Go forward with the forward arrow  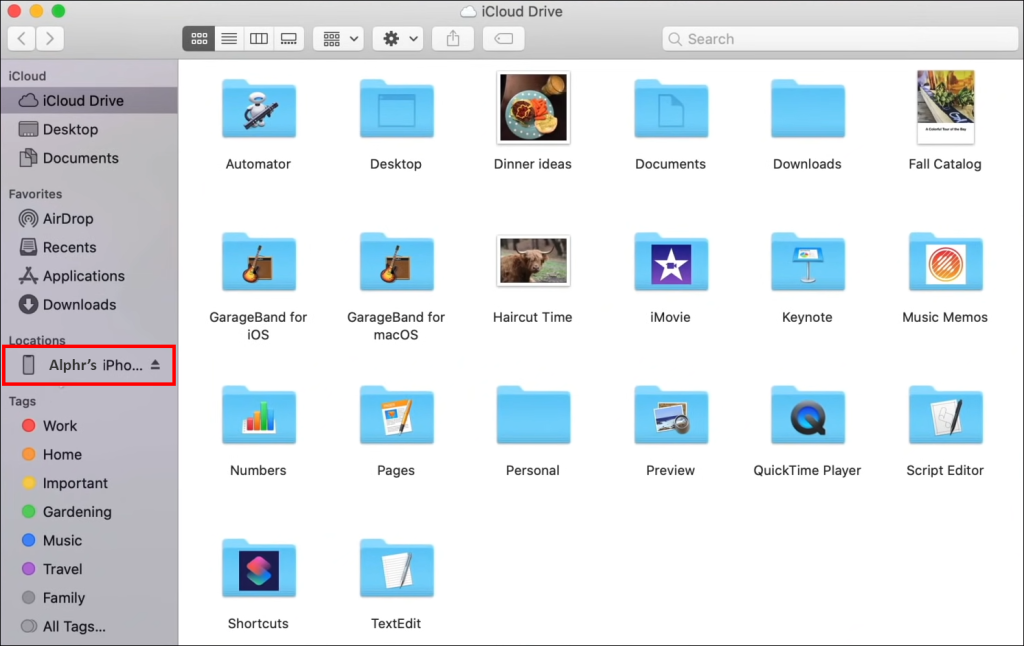coord(49,39)
